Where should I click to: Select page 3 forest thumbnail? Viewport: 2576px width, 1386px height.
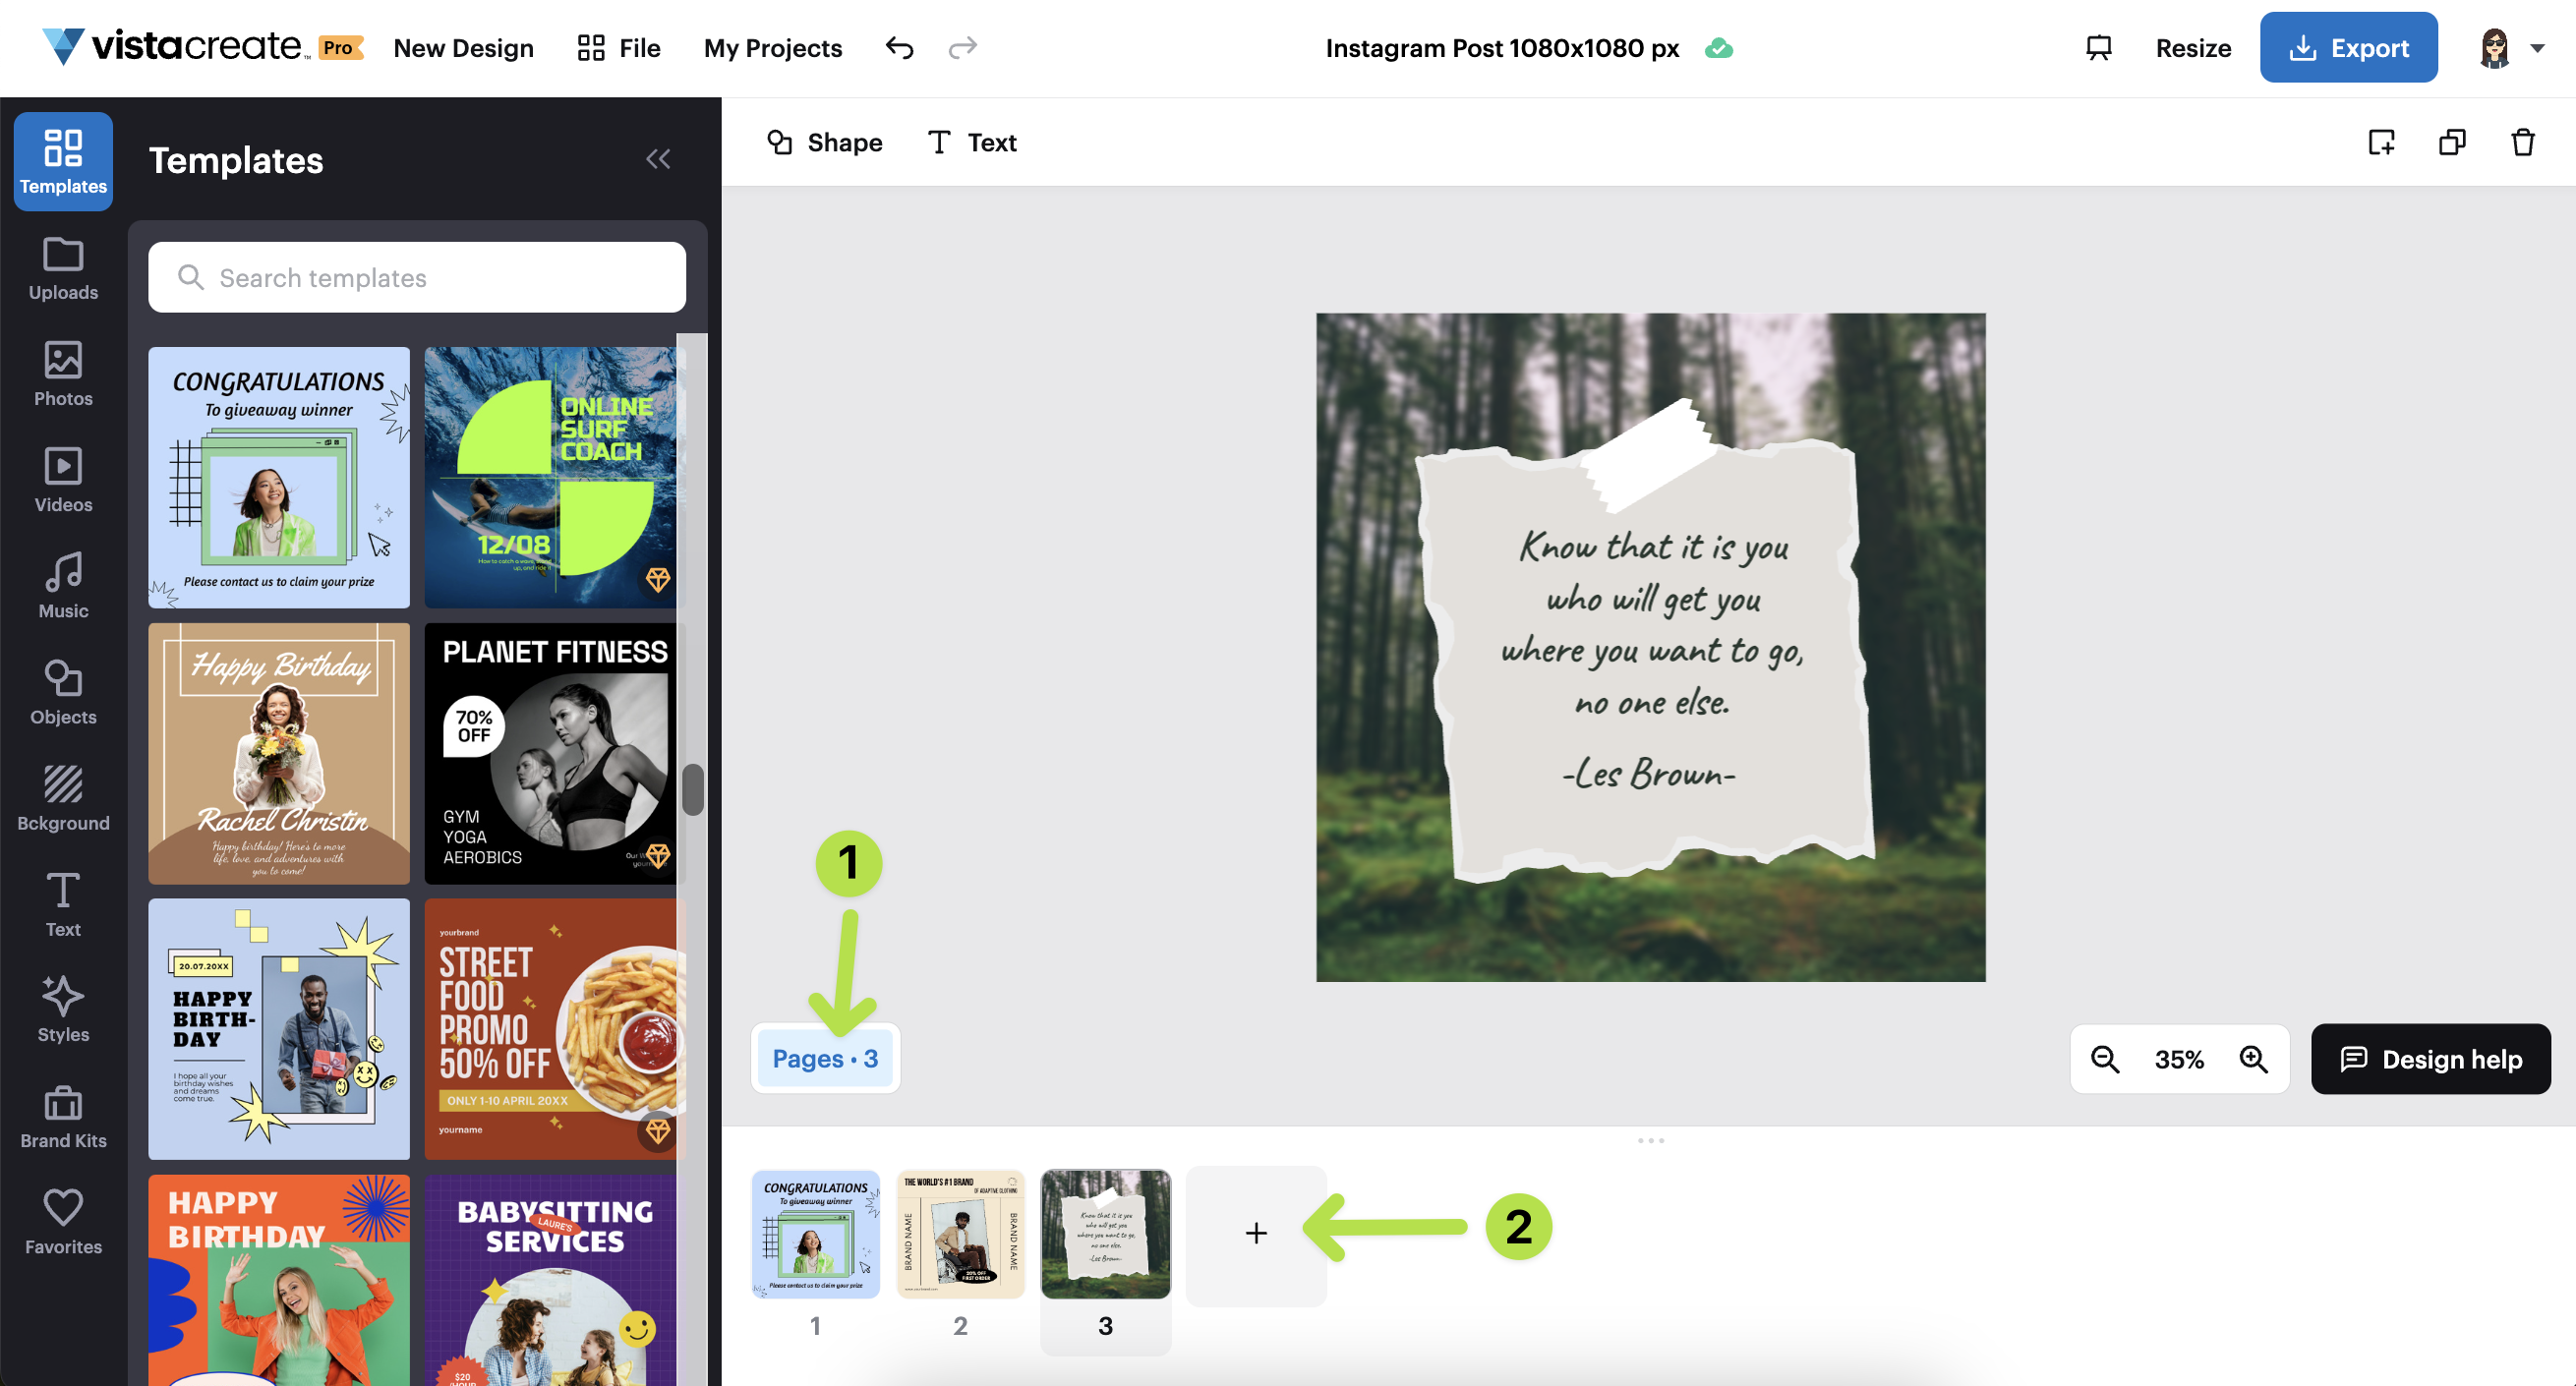click(1105, 1234)
